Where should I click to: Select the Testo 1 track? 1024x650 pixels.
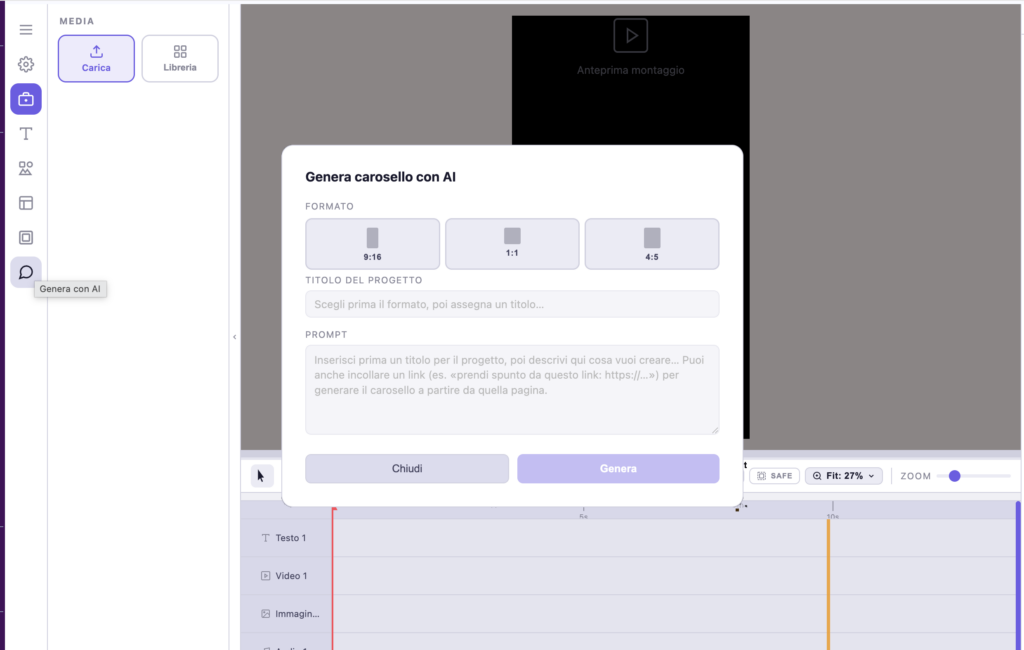[x=287, y=538]
